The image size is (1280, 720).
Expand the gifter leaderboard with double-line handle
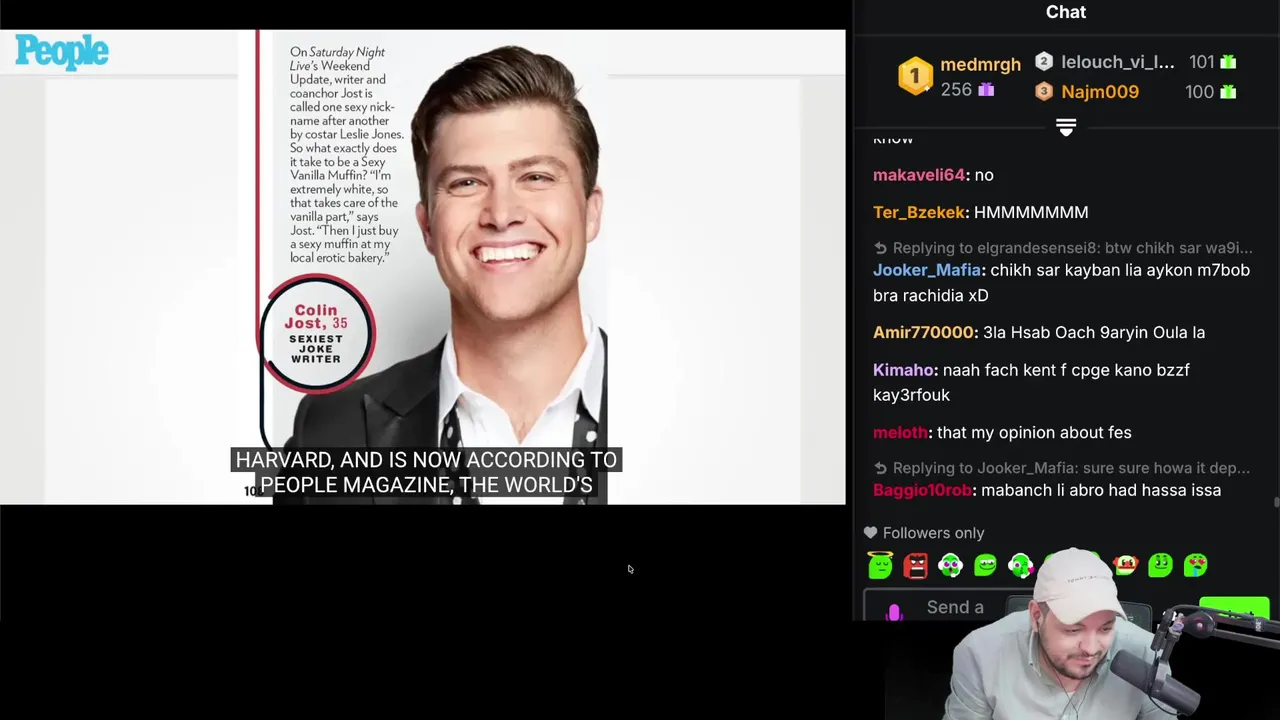[1066, 127]
